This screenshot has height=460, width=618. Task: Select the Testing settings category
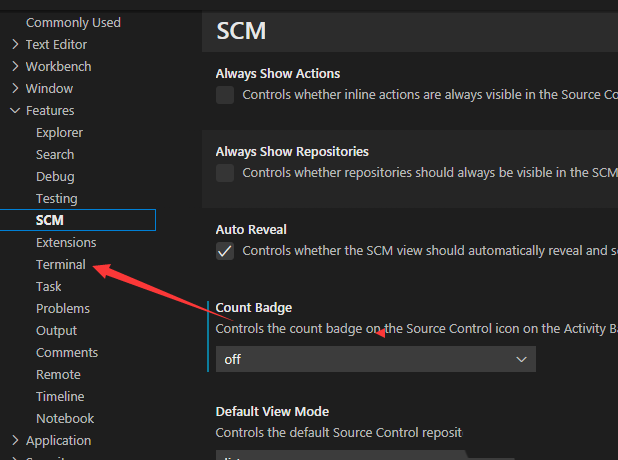click(56, 198)
